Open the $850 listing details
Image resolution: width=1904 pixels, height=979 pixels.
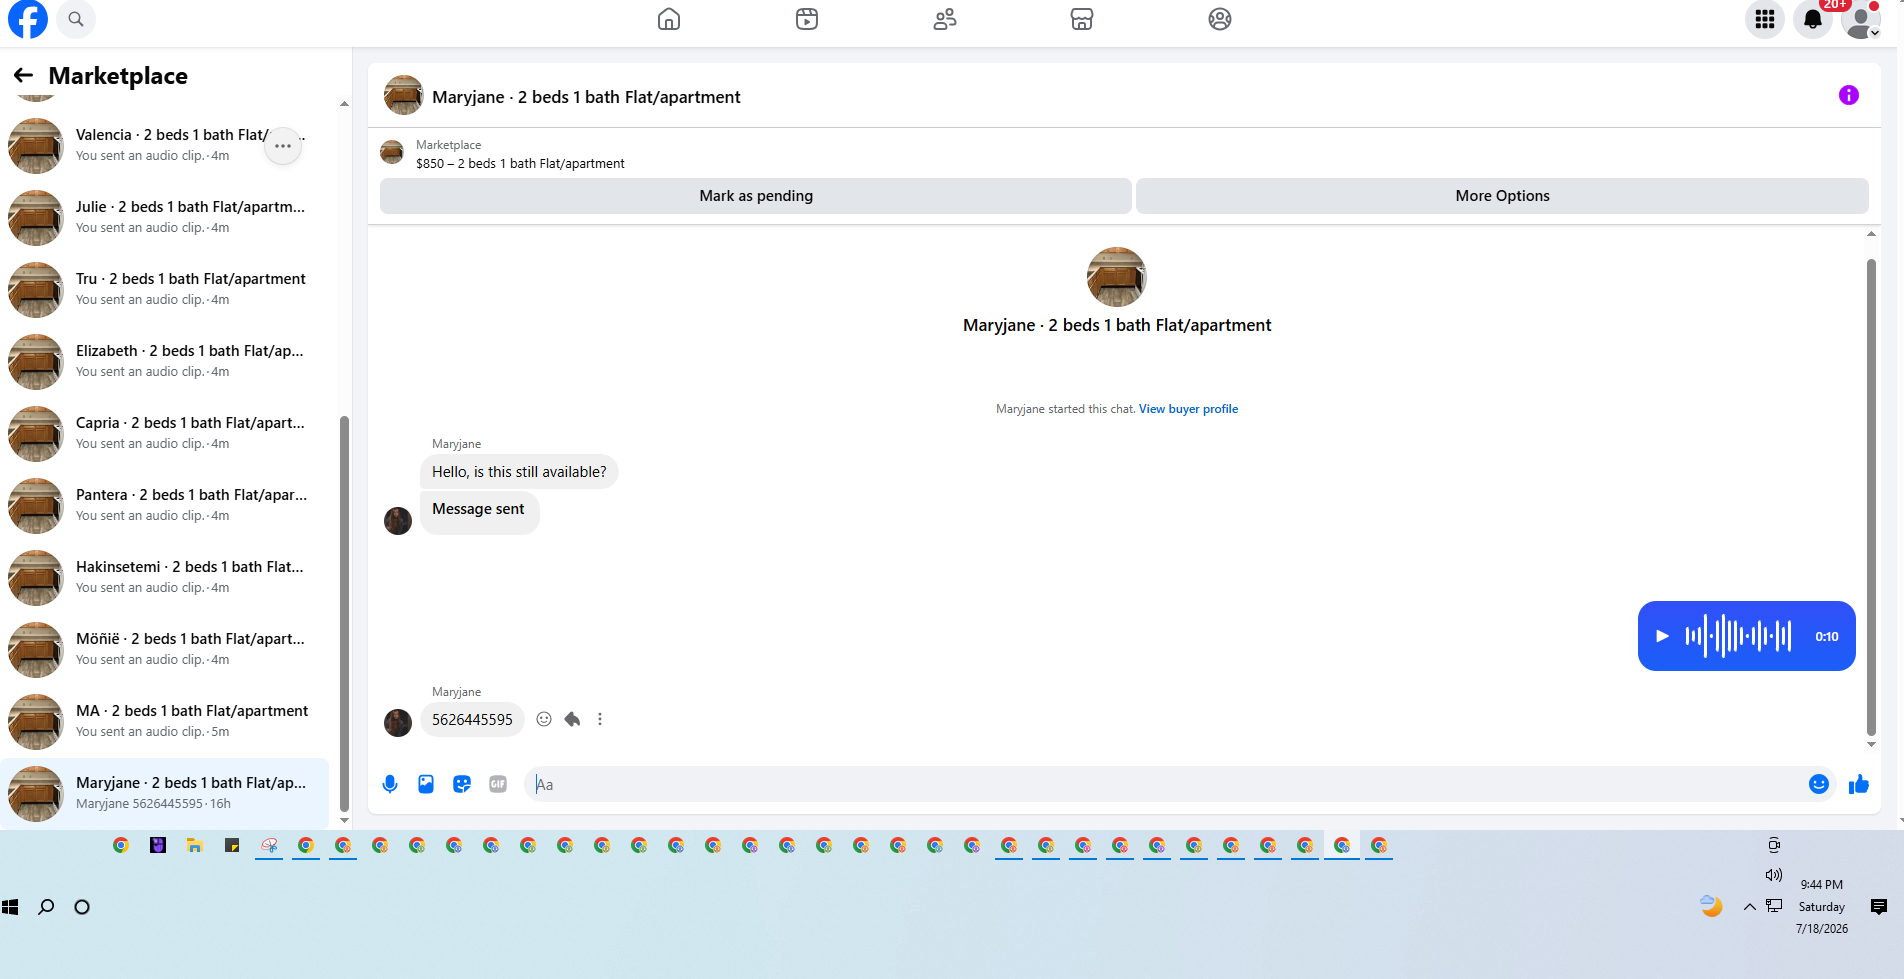click(x=520, y=164)
